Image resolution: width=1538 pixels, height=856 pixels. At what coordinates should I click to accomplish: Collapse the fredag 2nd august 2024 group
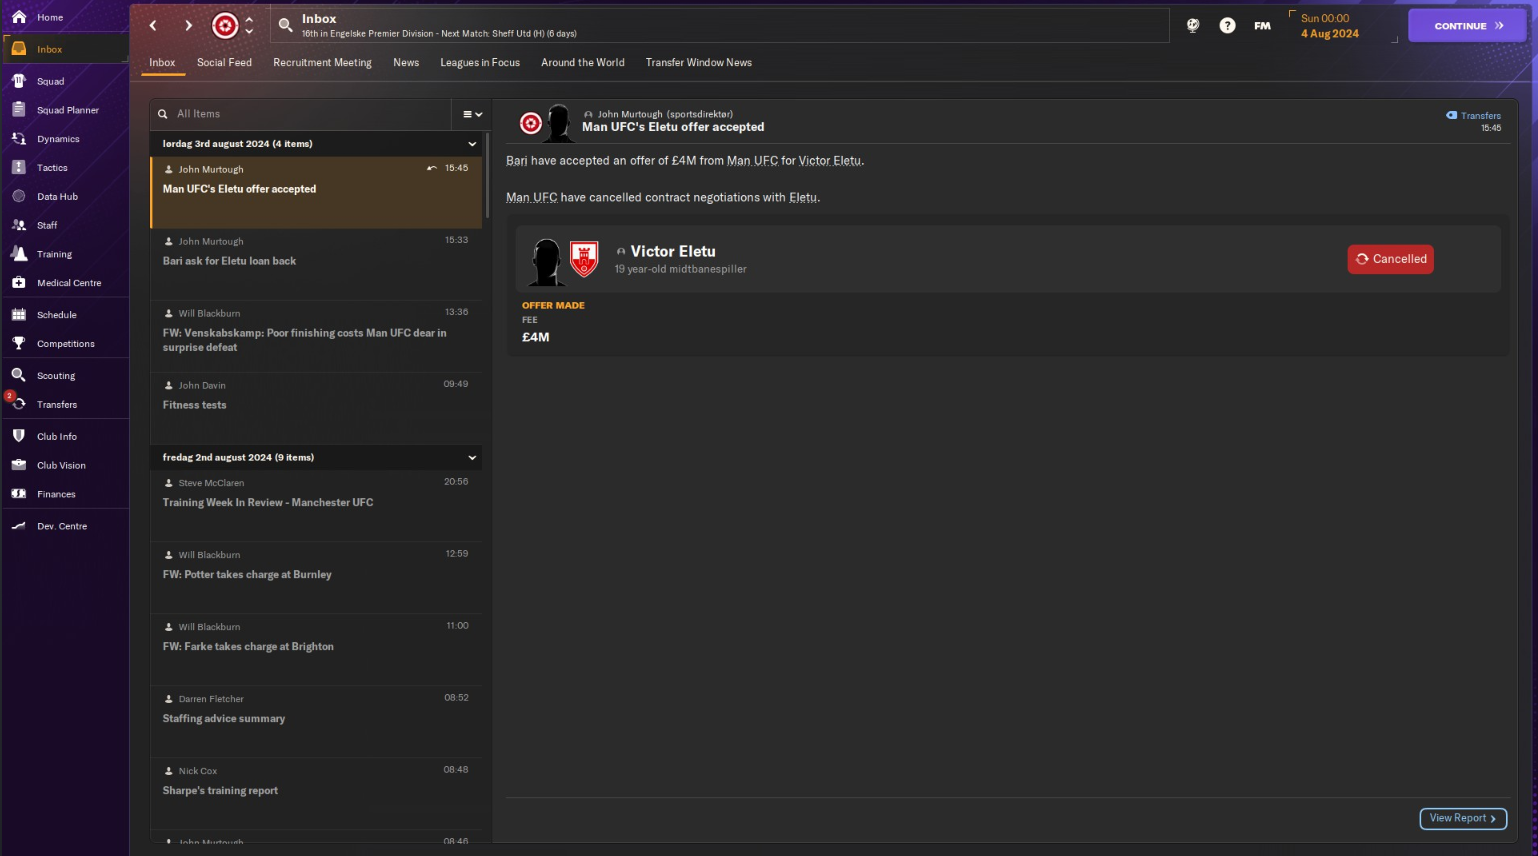point(472,458)
